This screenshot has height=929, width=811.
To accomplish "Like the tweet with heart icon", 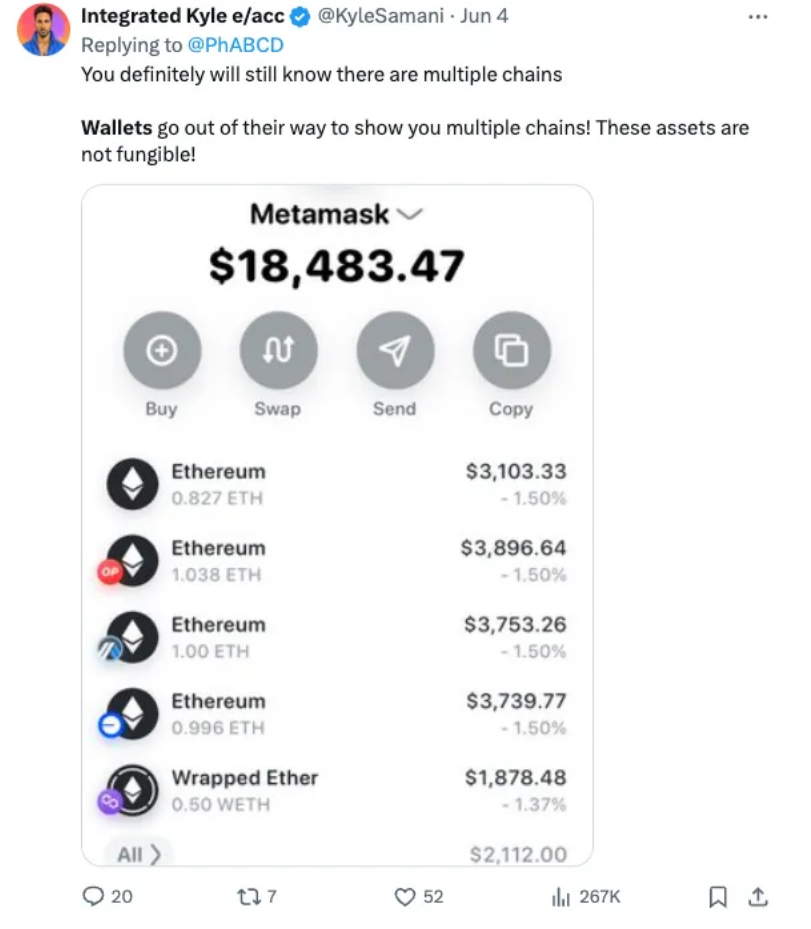I will click(405, 896).
